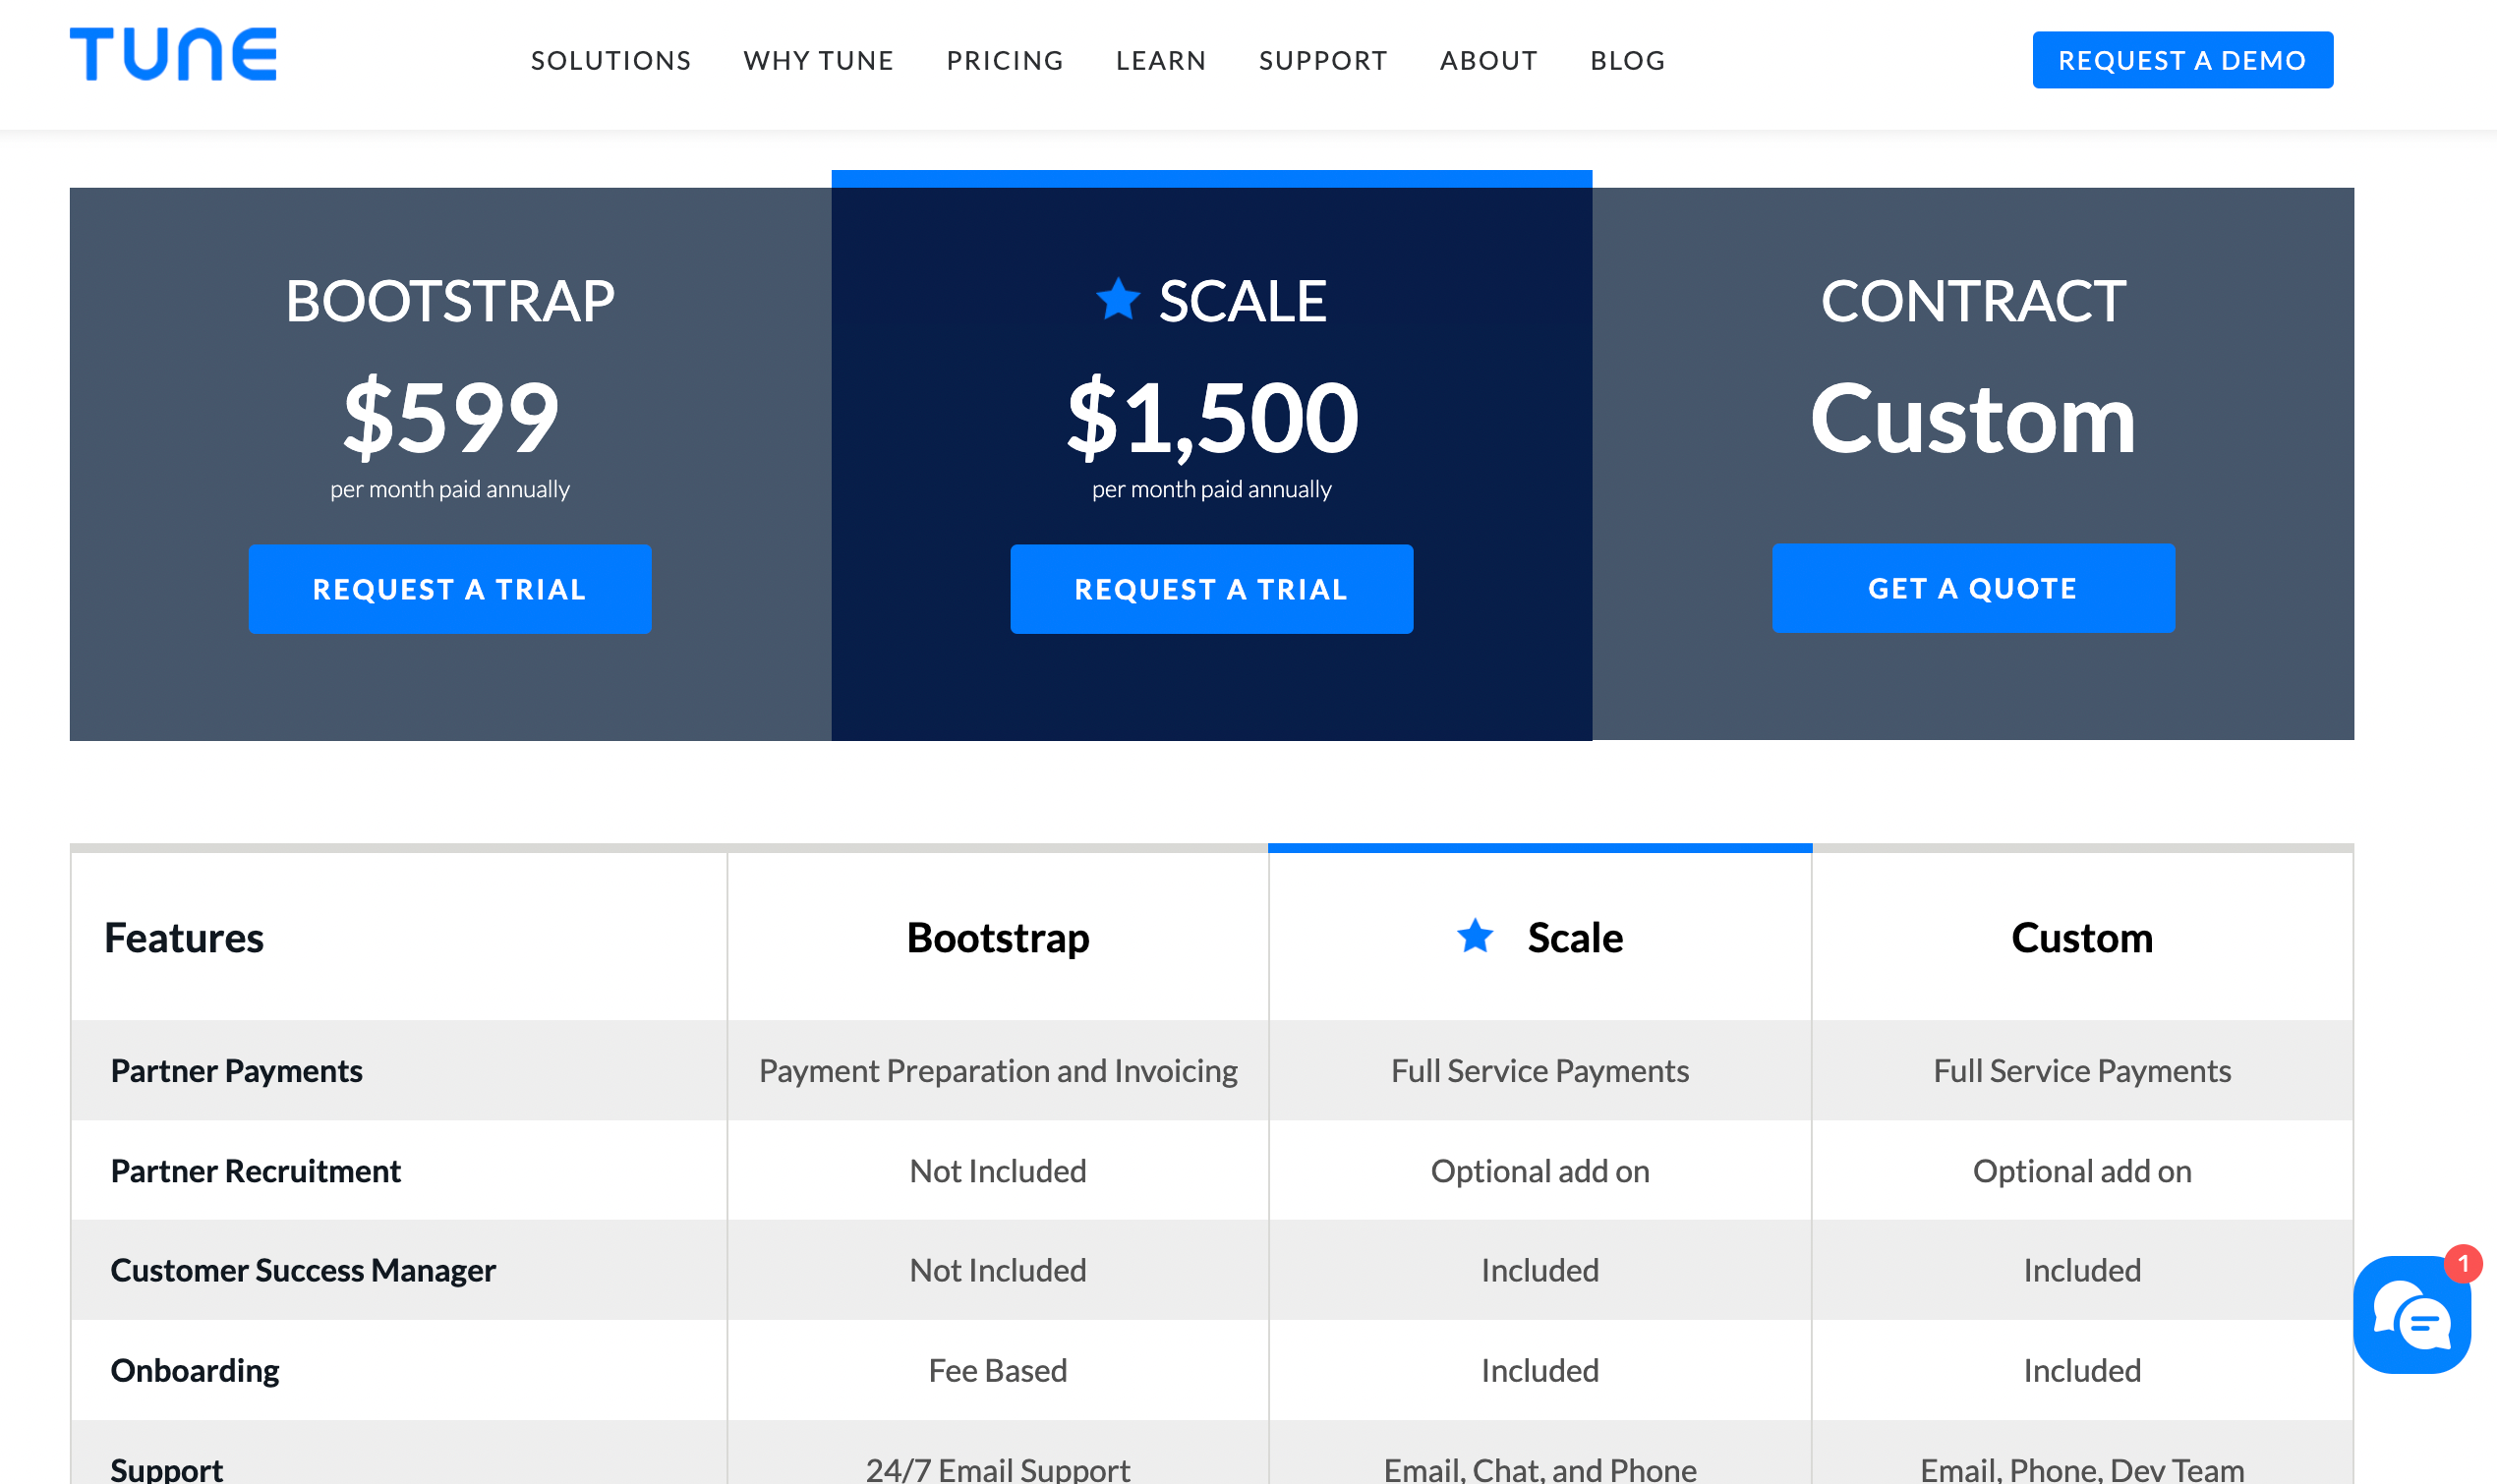
Task: Click the TUNE logo
Action: [173, 54]
